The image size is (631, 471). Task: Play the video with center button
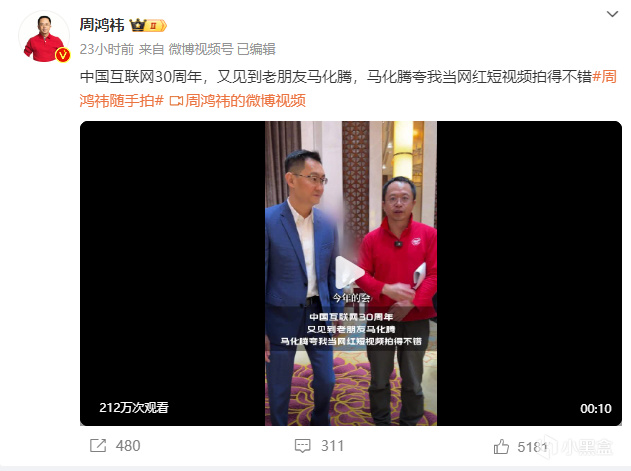[350, 273]
